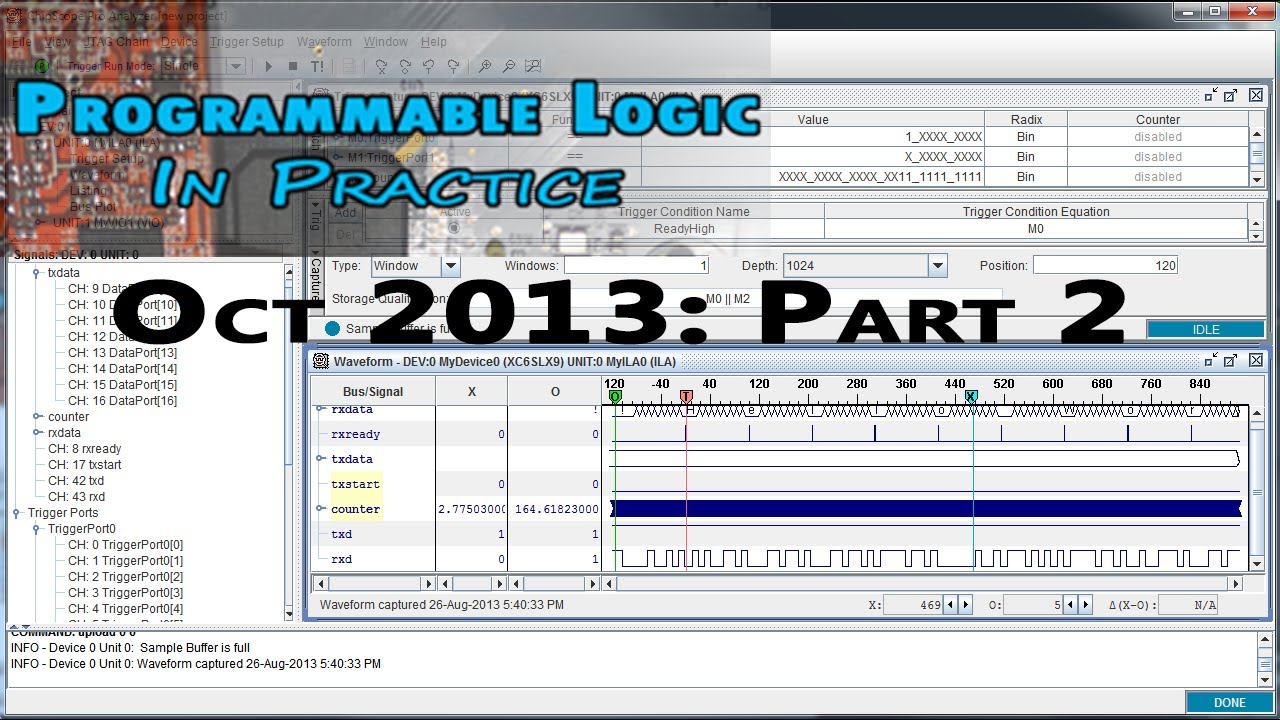Click the Stop acquisition square icon
Viewport: 1280px width, 720px height.
click(293, 66)
